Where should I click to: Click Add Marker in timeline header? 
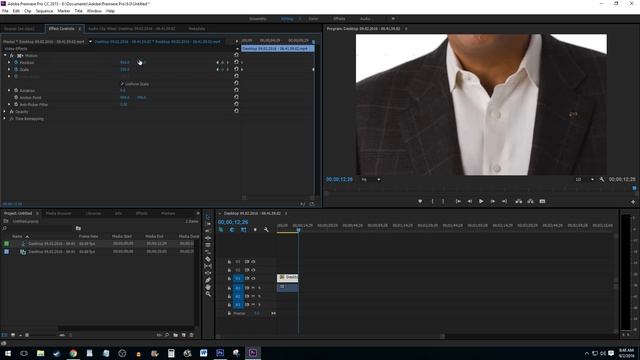pos(255,230)
